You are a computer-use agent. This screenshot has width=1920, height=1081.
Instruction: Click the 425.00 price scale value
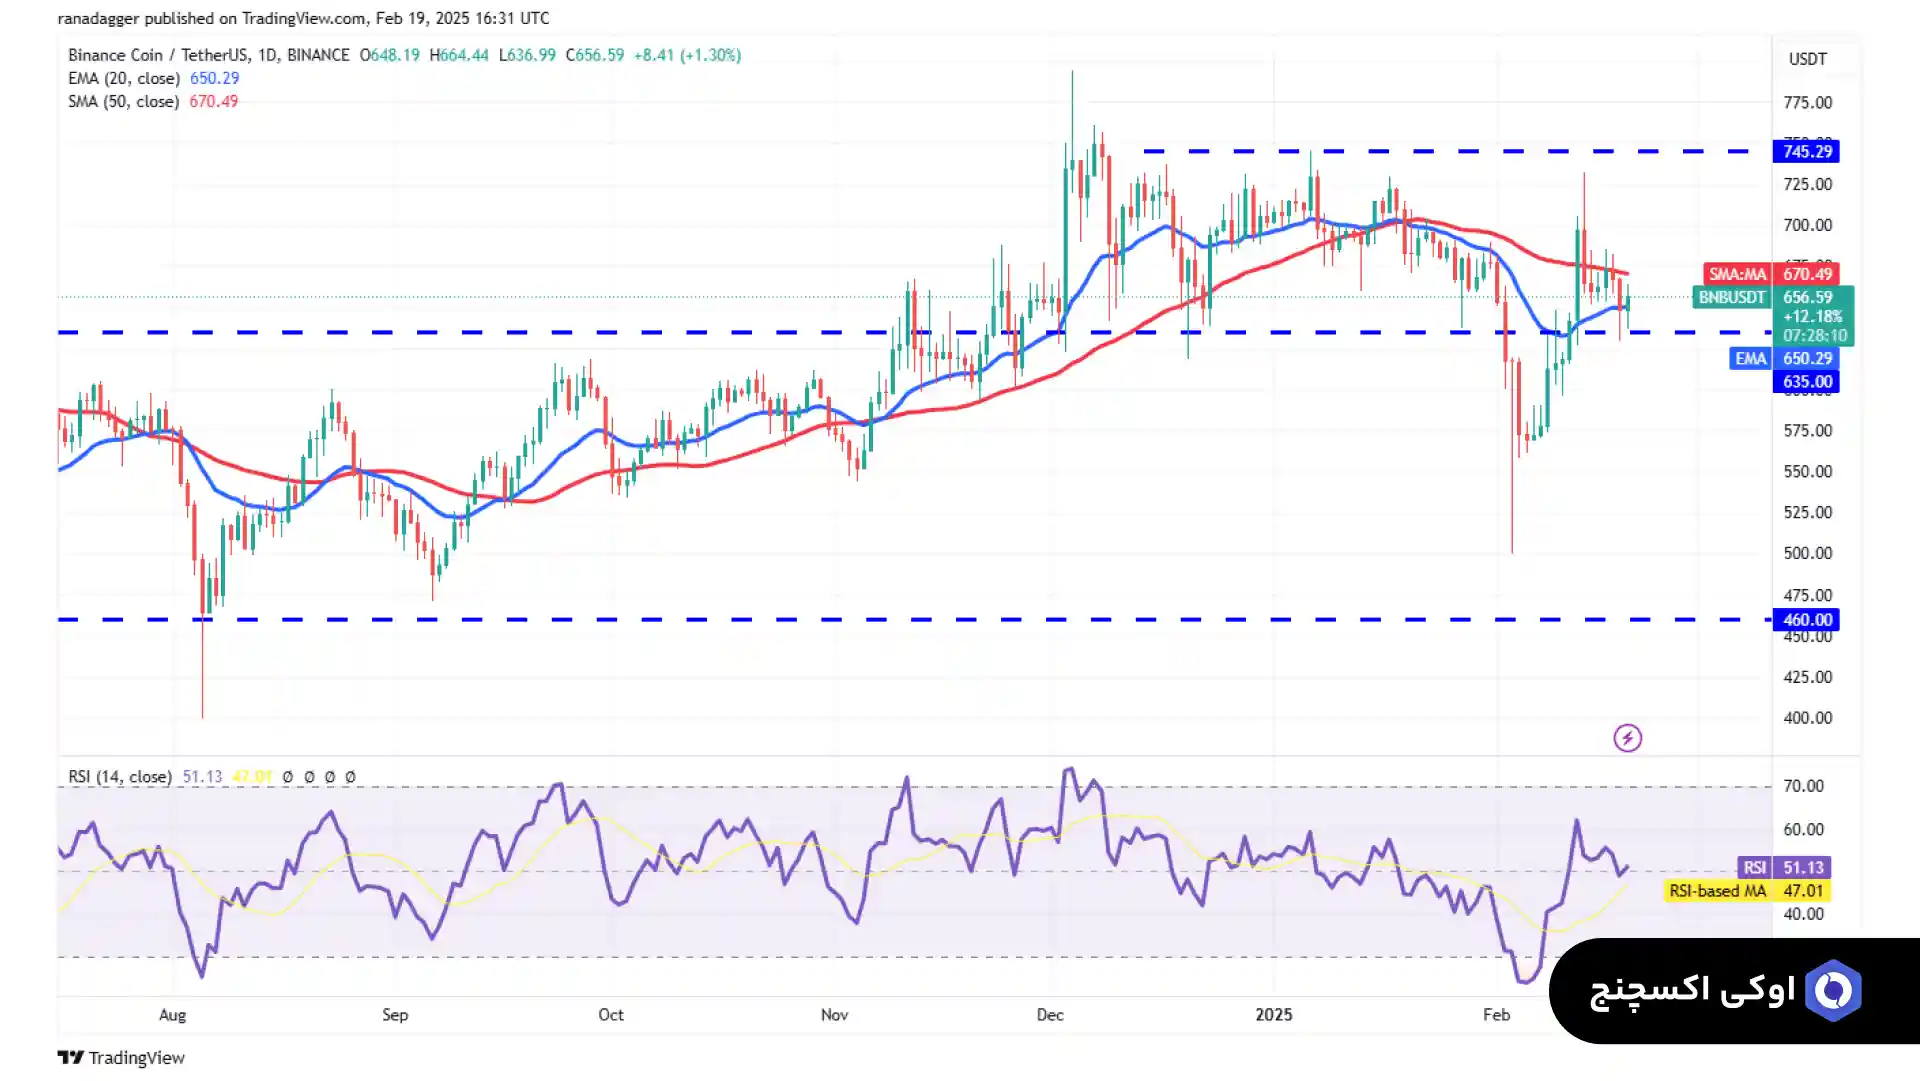pyautogui.click(x=1808, y=677)
